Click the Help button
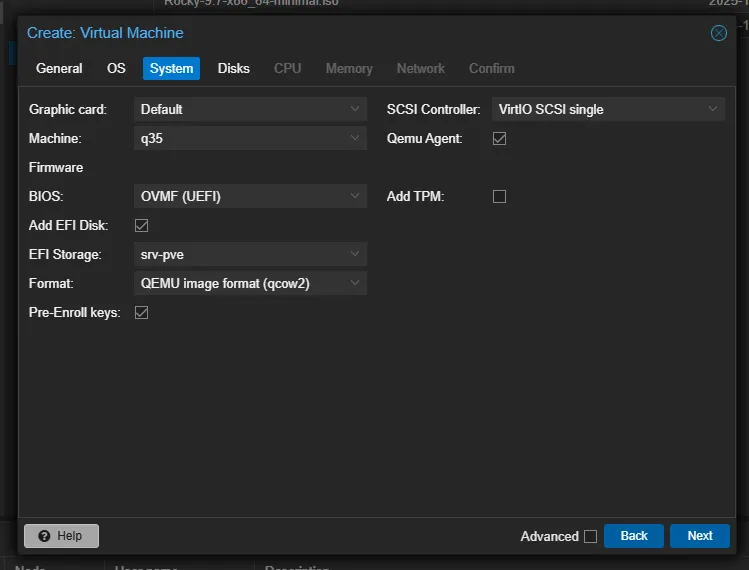 pyautogui.click(x=61, y=536)
